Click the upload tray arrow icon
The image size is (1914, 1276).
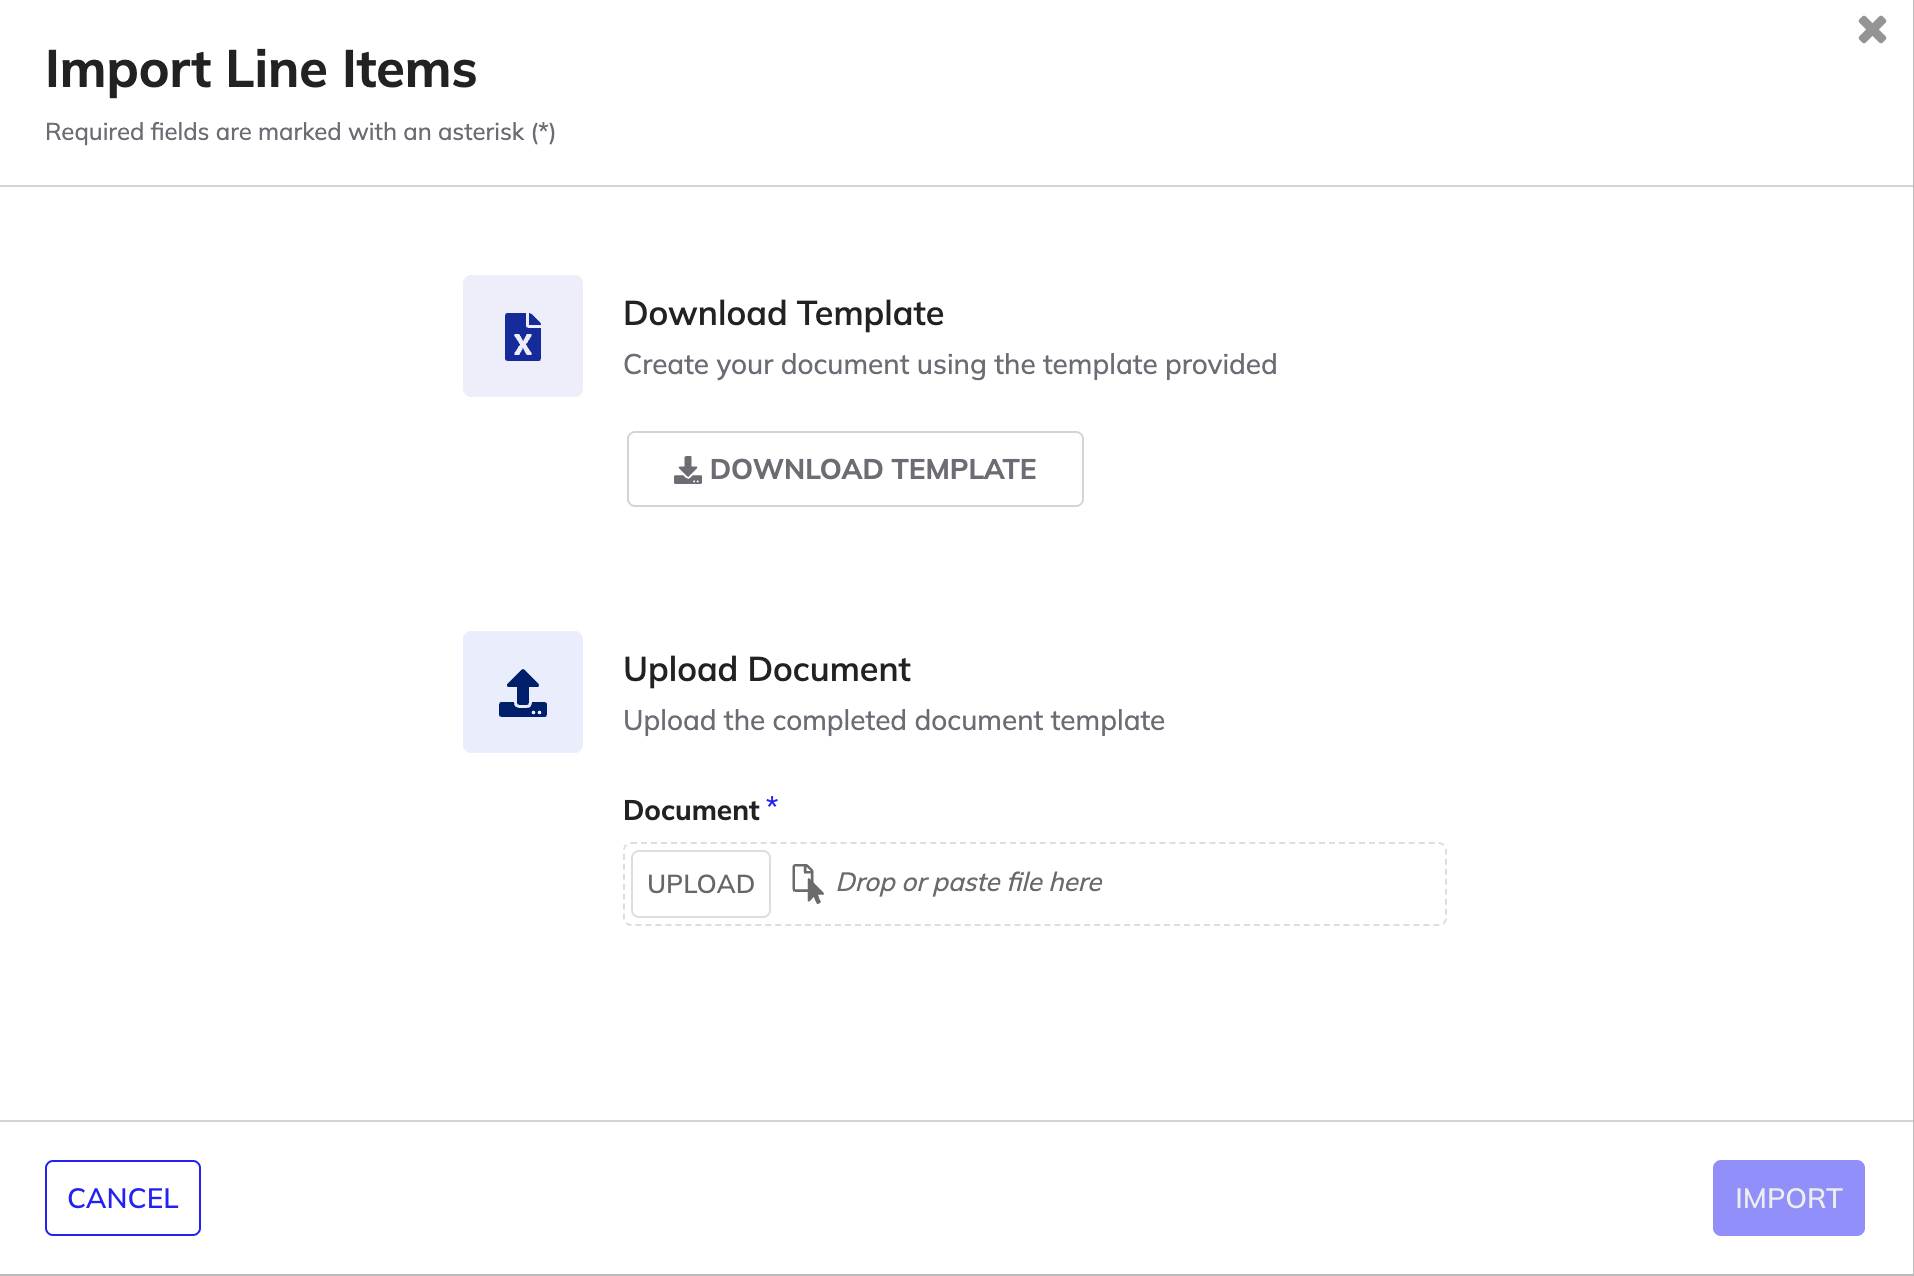pyautogui.click(x=523, y=692)
